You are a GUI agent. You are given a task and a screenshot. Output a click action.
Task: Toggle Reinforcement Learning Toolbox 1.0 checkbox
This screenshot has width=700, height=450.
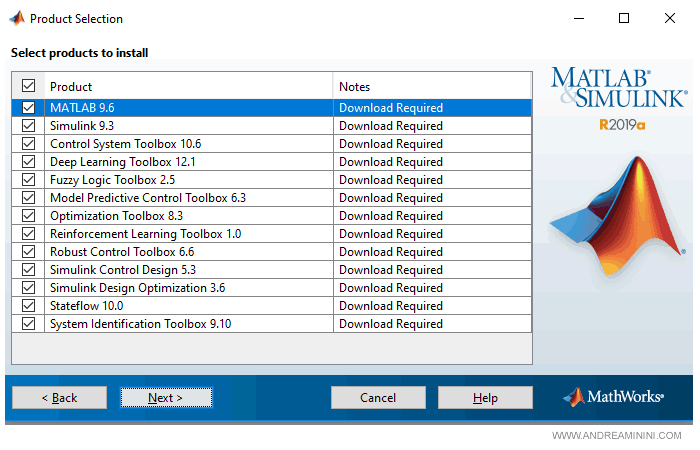[x=29, y=233]
